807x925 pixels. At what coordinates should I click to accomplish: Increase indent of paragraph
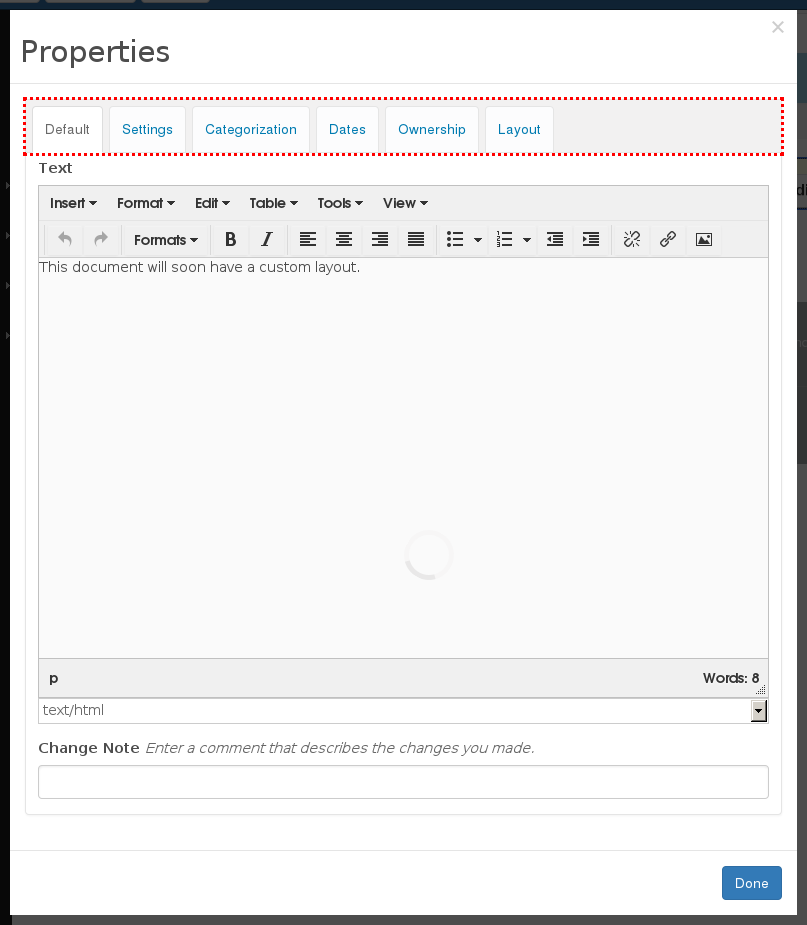(591, 239)
